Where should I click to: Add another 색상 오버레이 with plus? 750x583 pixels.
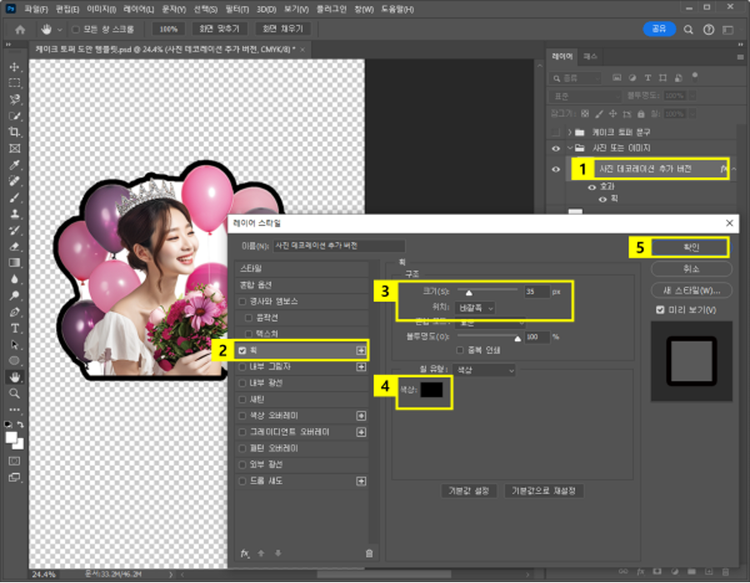coord(361,416)
